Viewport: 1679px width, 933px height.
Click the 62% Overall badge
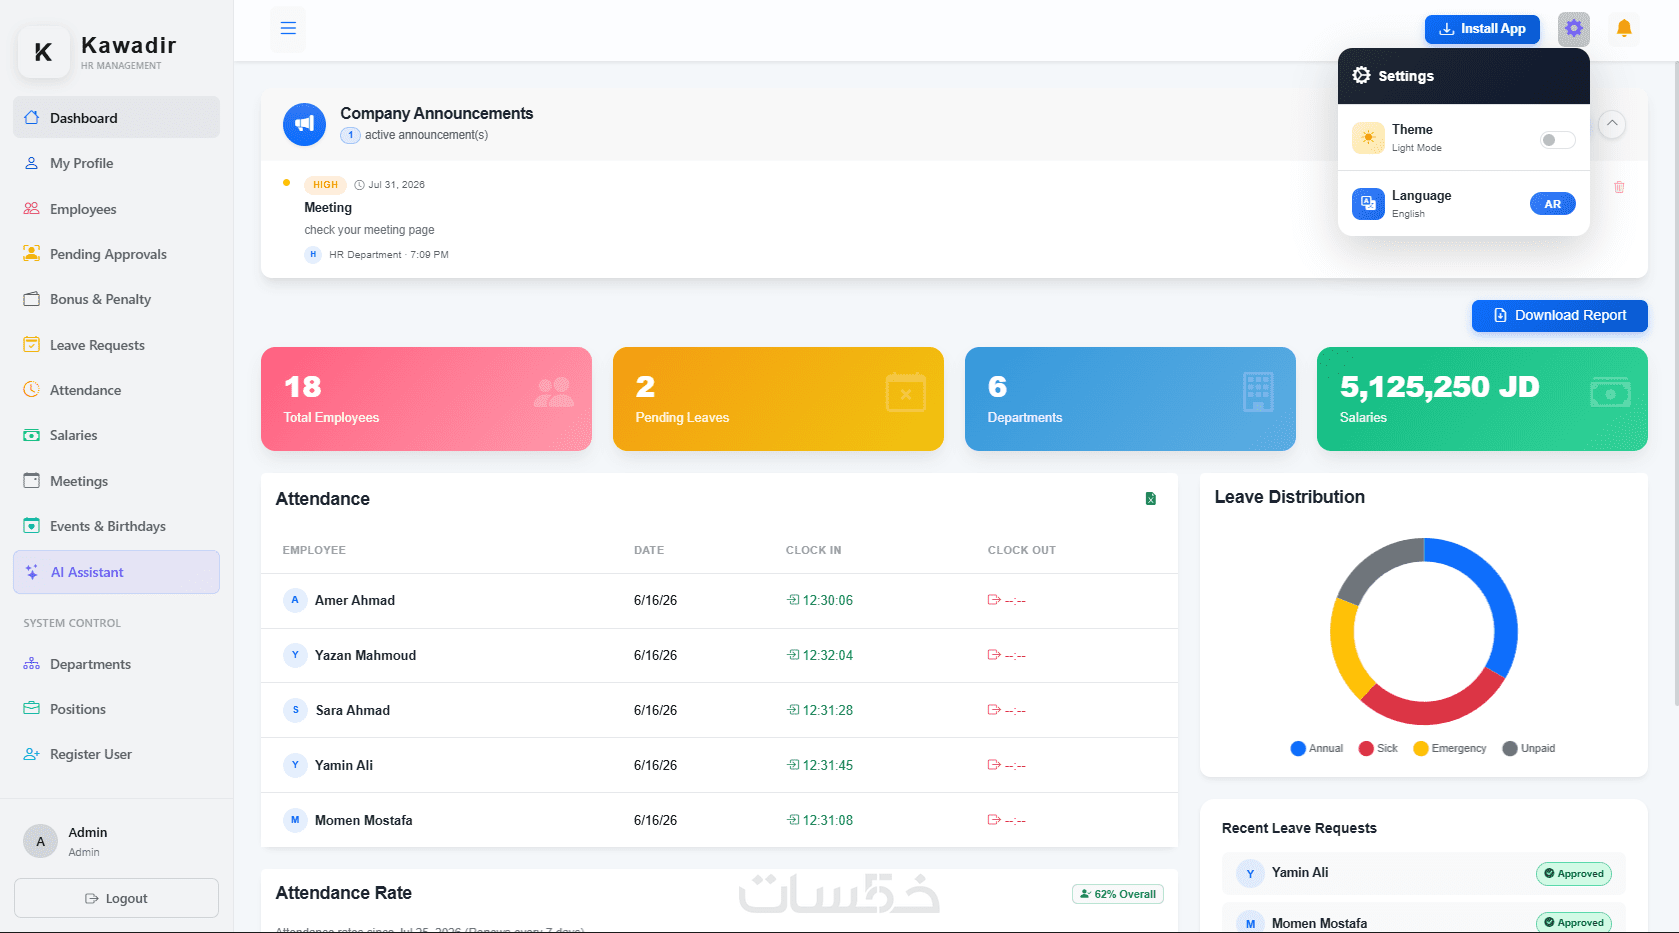(1118, 894)
